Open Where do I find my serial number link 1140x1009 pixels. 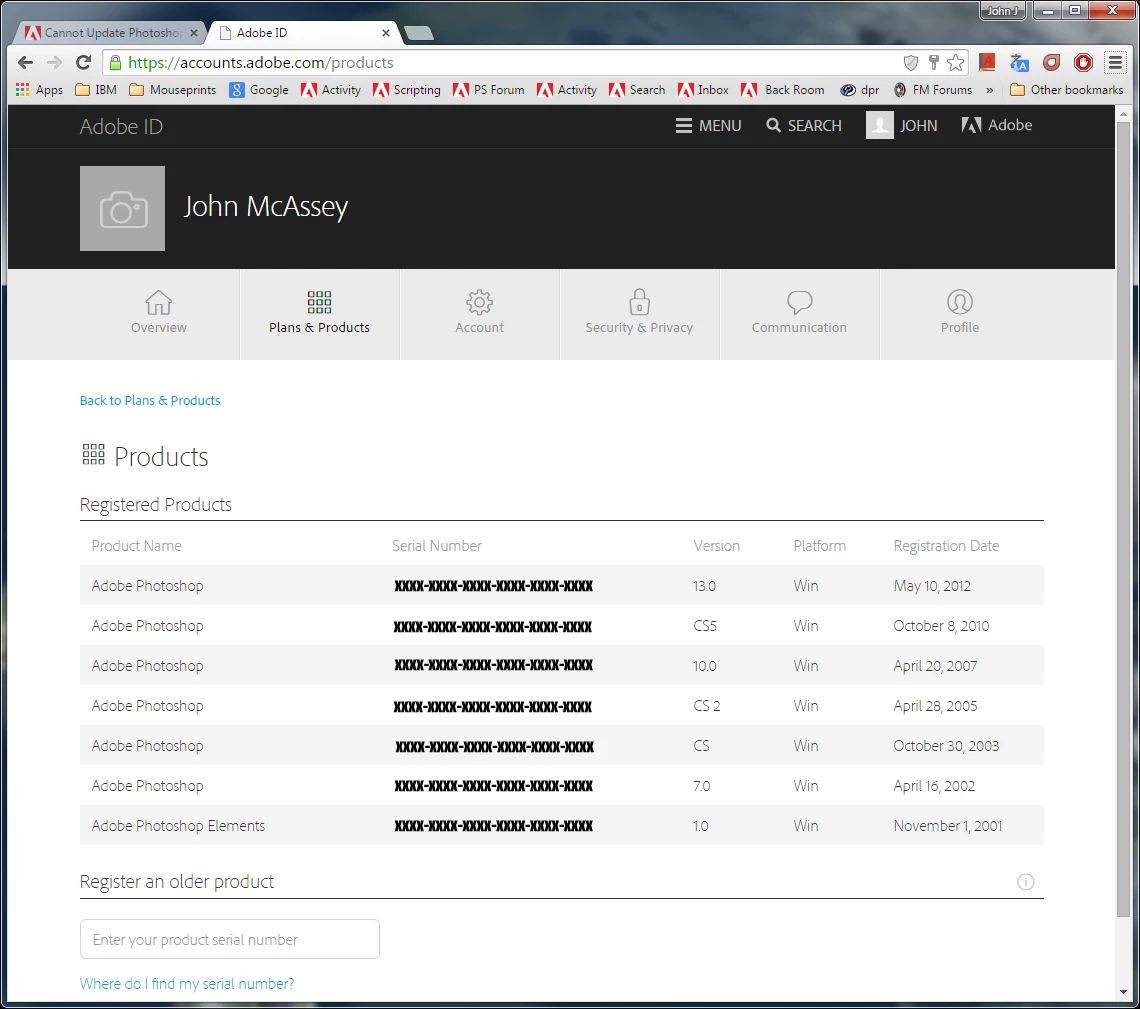pos(187,984)
